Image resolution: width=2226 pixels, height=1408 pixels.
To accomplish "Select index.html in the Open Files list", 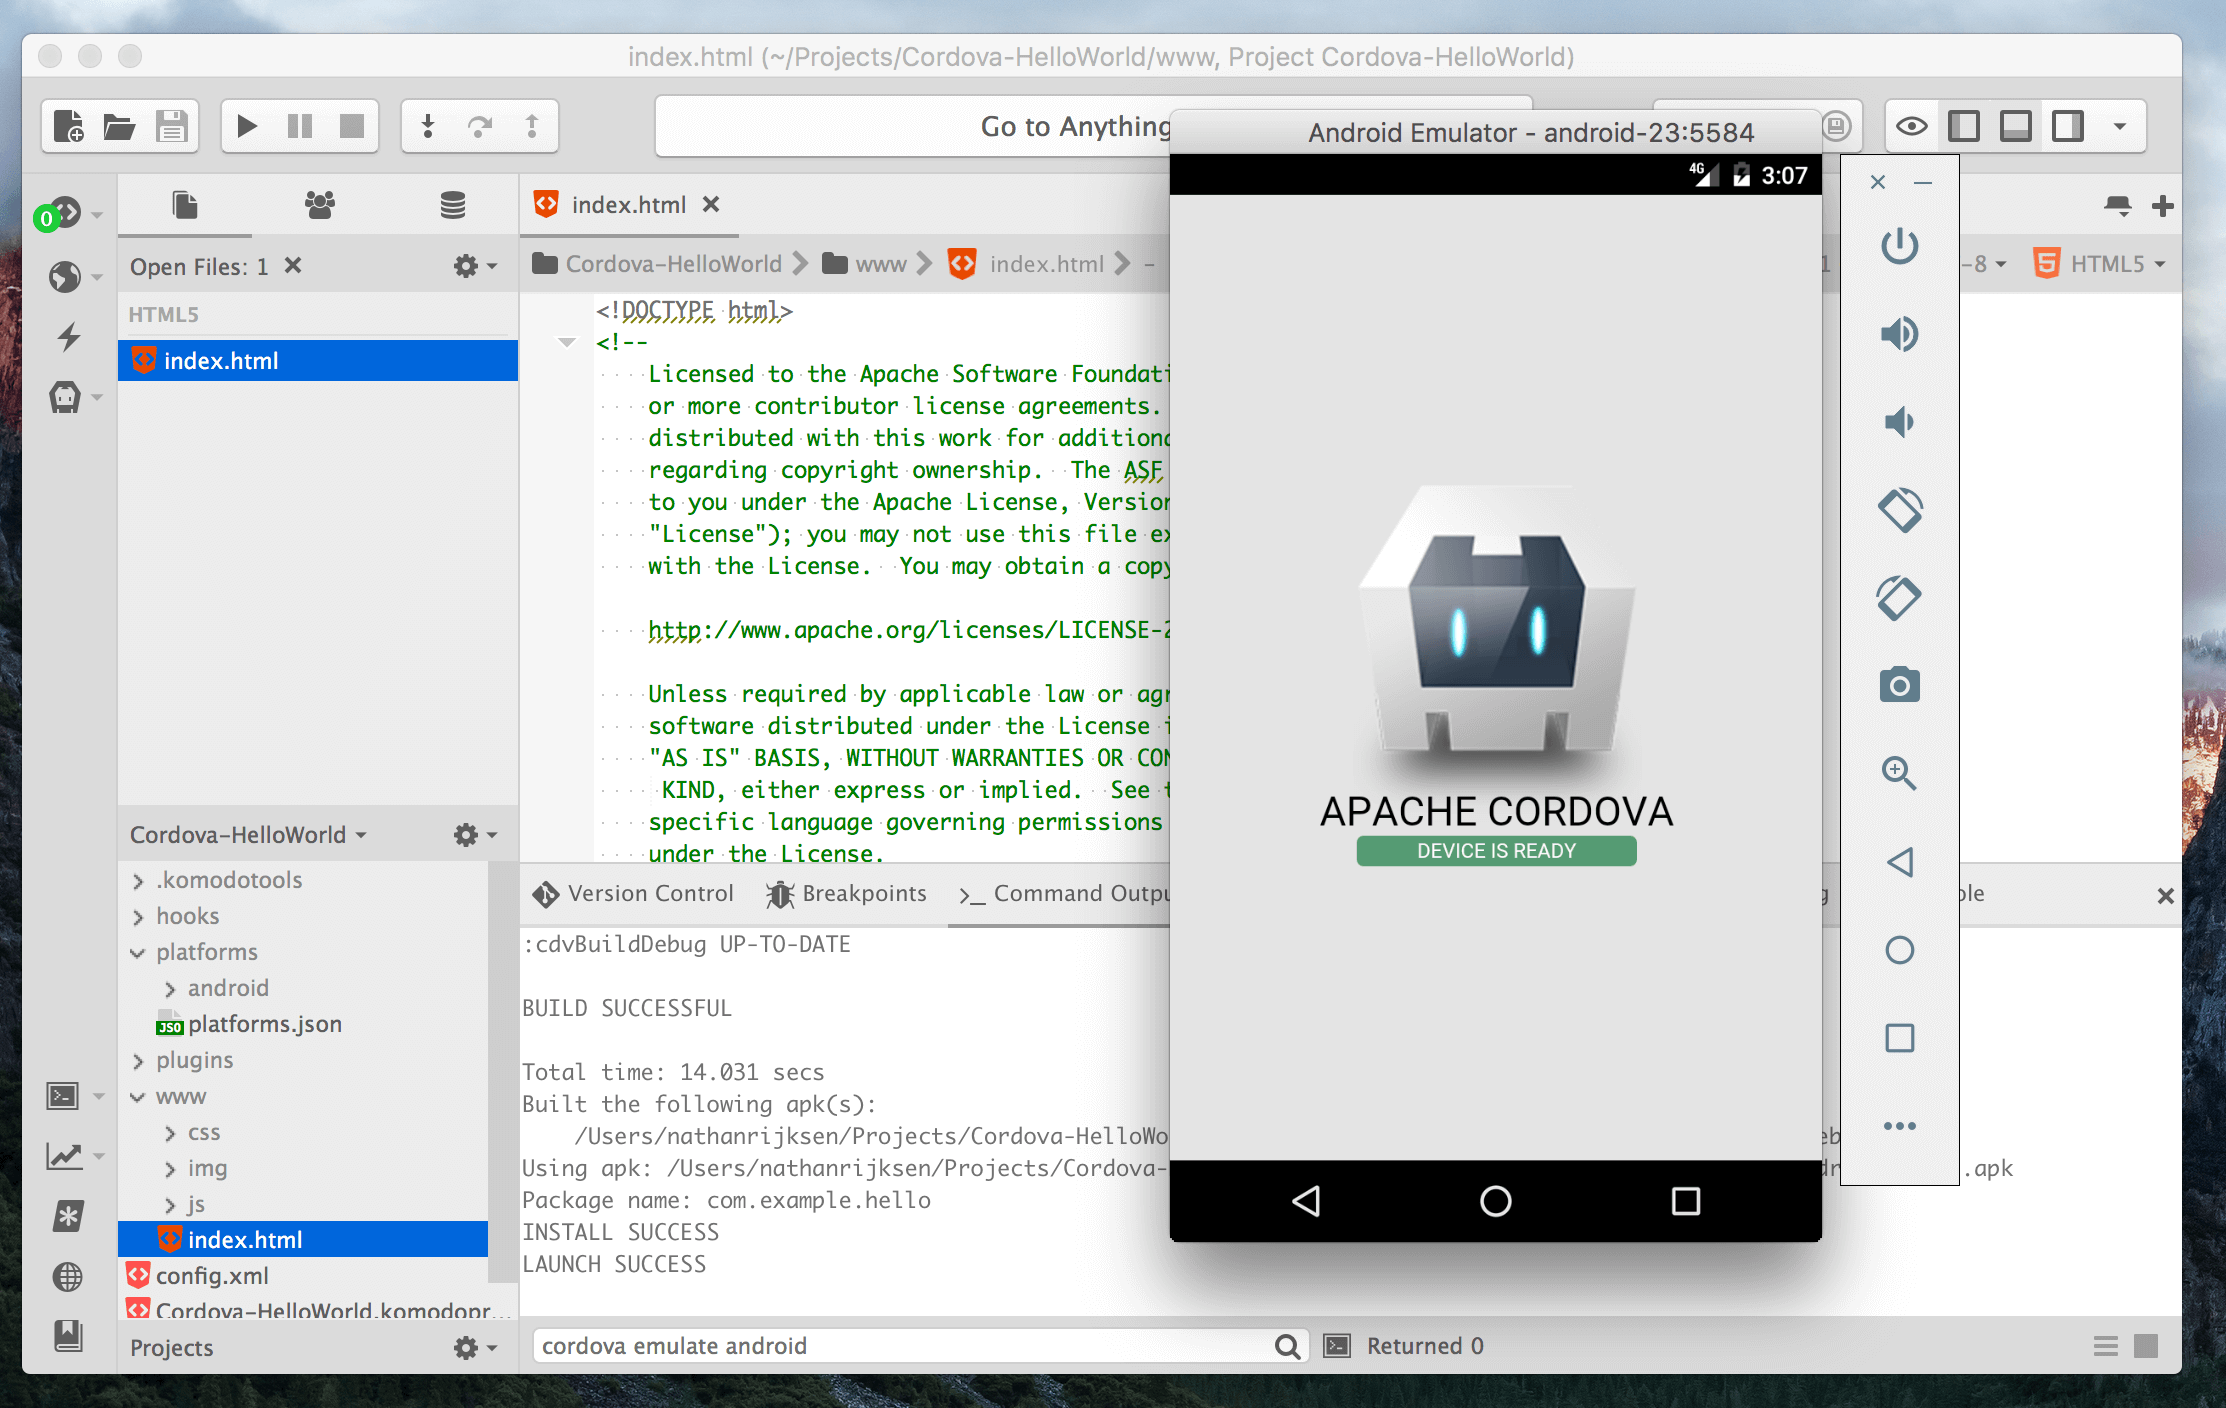I will (318, 361).
